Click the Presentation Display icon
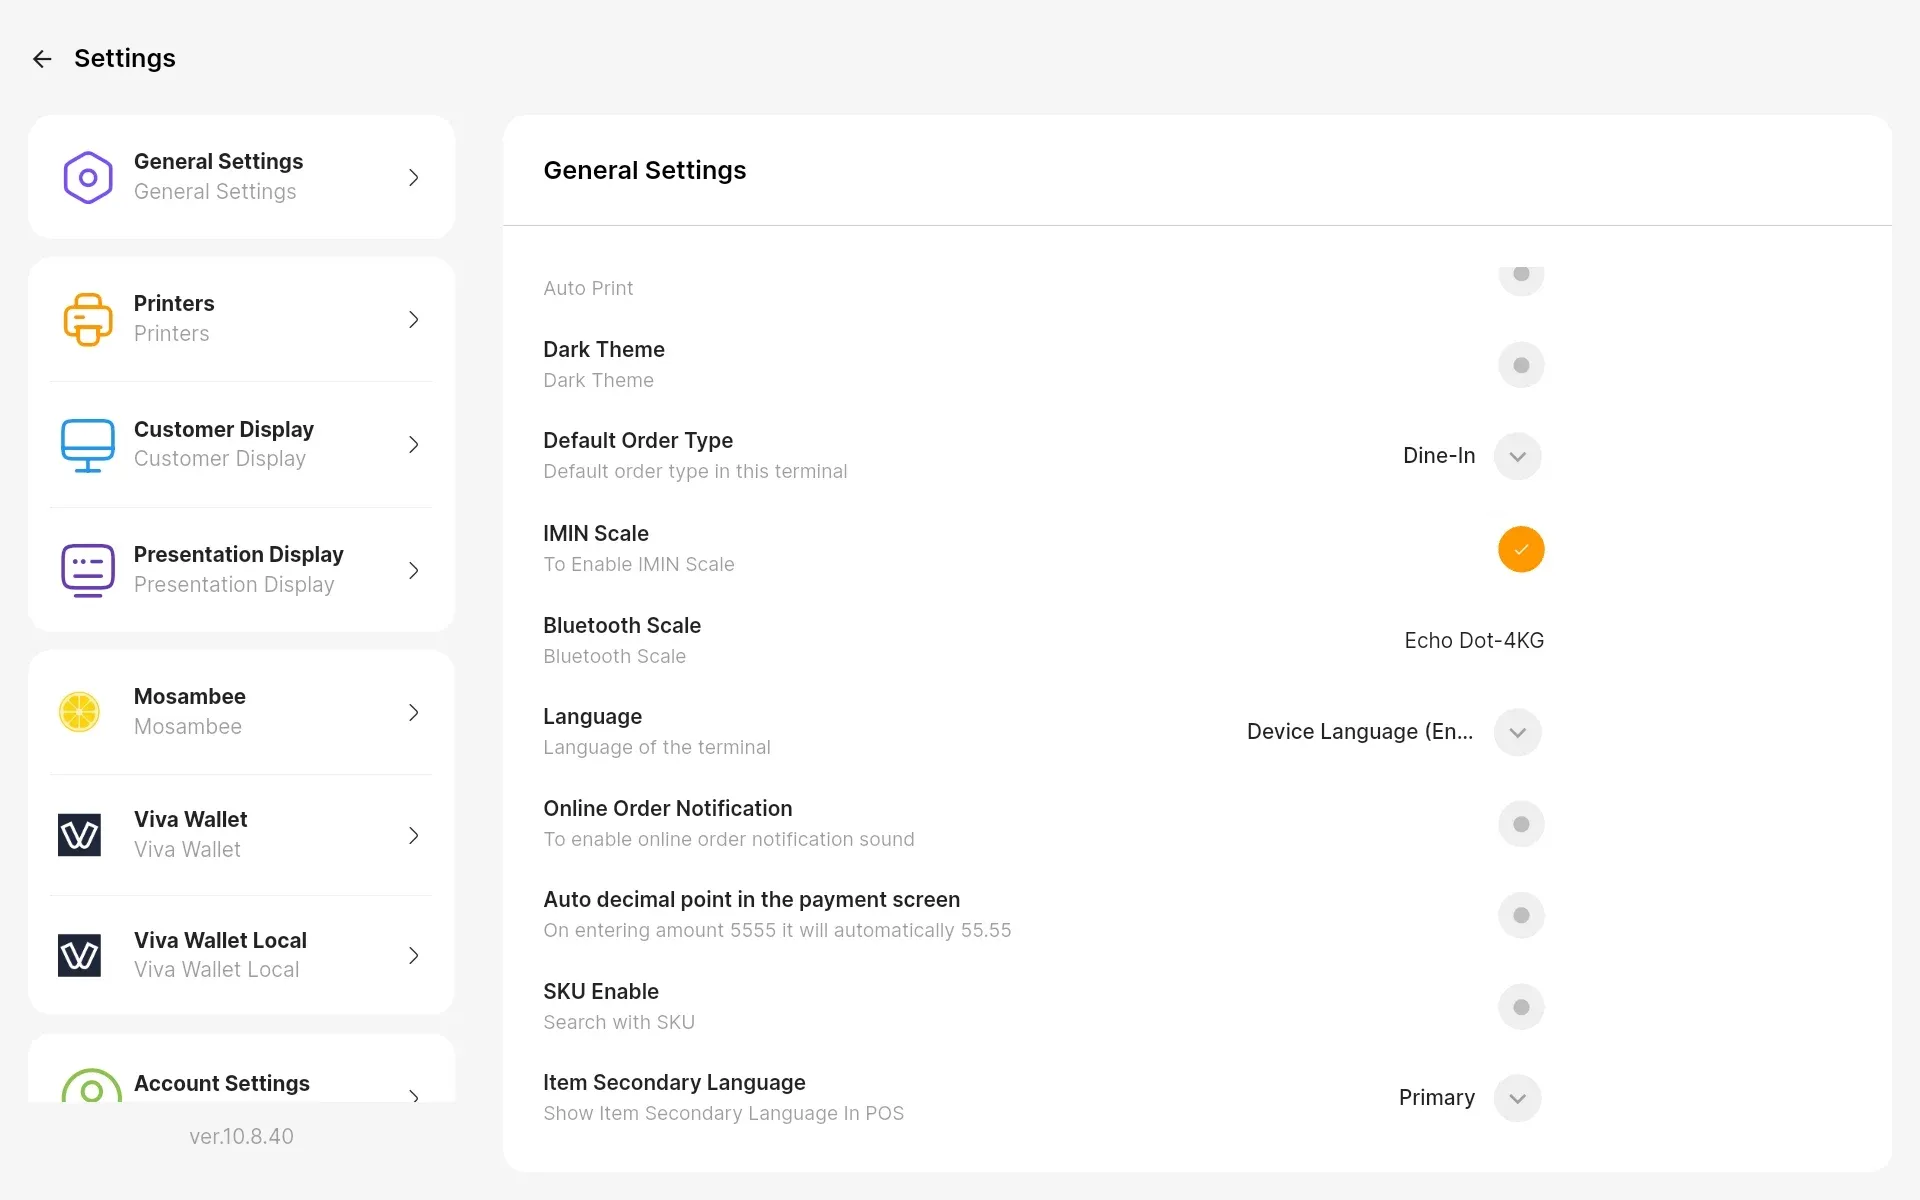 [88, 570]
